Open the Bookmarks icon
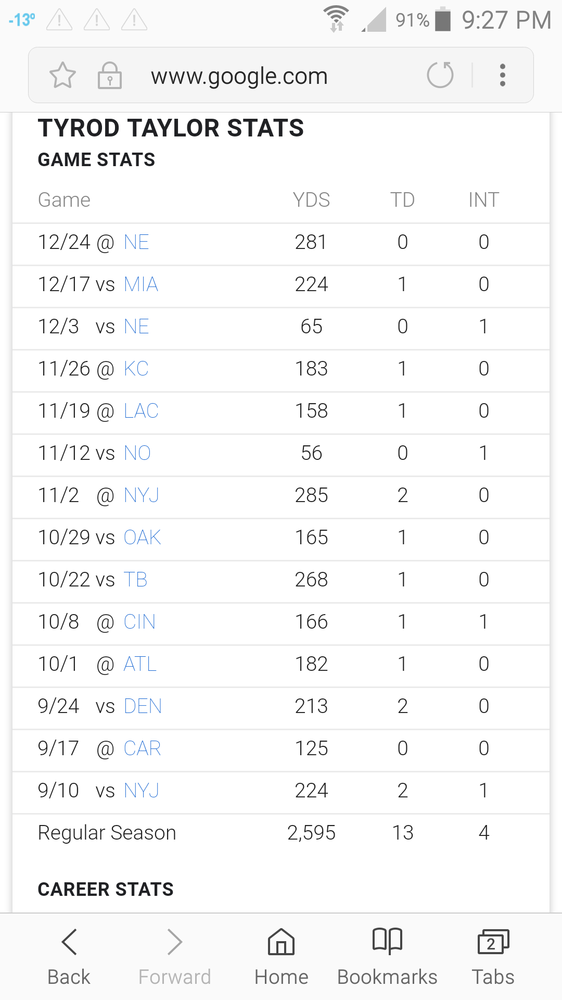The image size is (562, 1000). tap(387, 957)
